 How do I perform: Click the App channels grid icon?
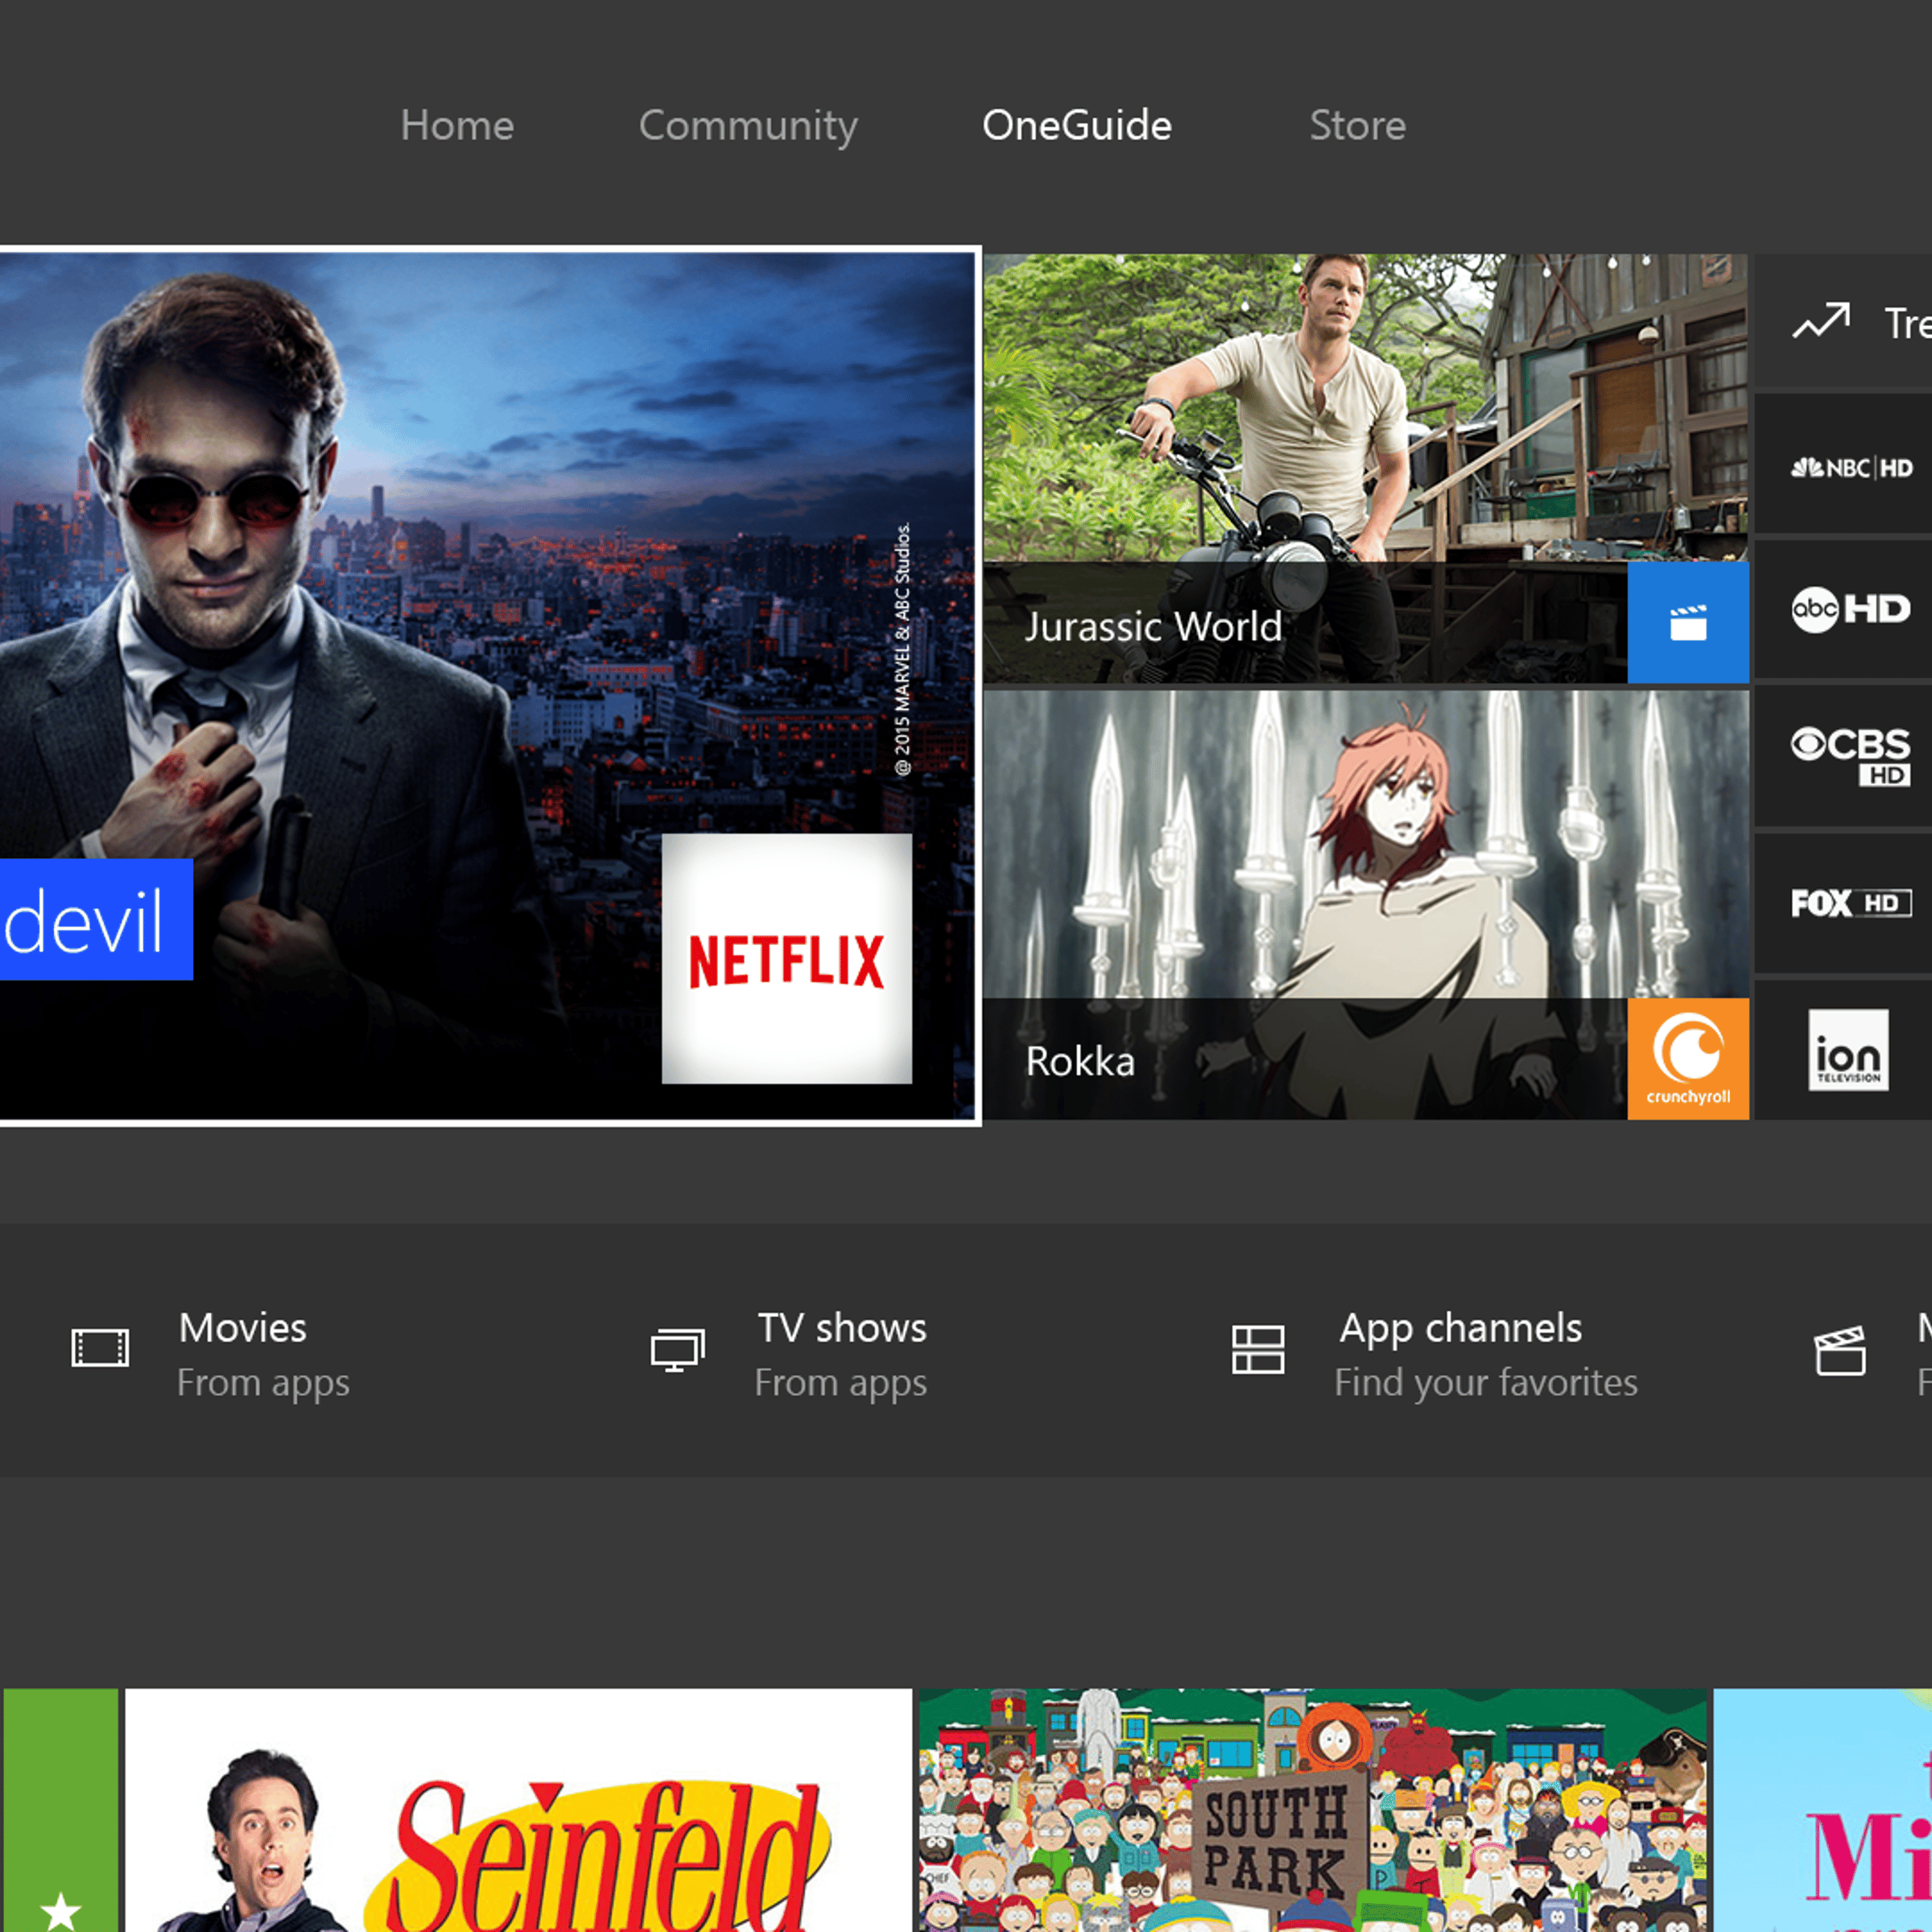click(x=1258, y=1350)
